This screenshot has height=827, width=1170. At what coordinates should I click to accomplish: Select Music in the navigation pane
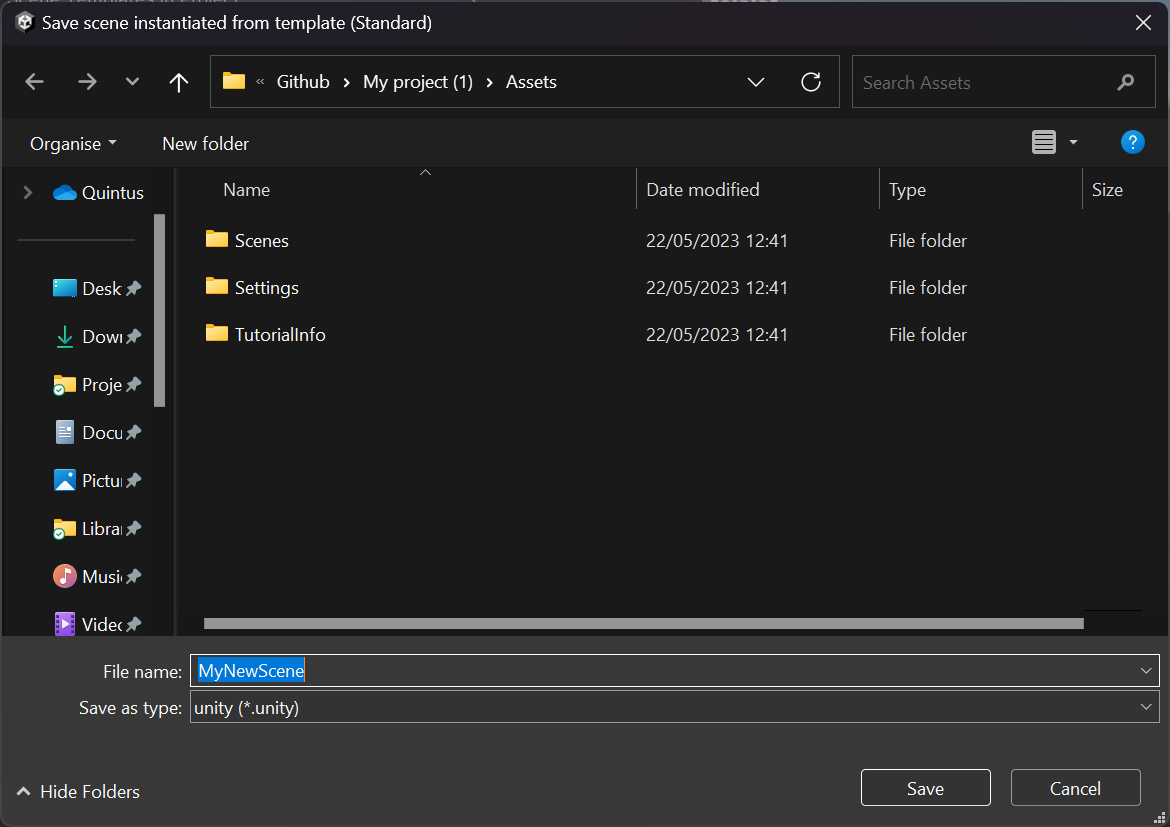100,577
